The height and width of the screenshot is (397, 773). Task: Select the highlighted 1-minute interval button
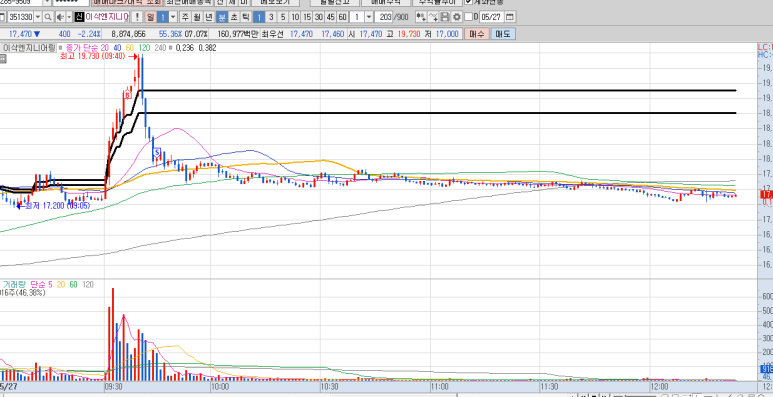pos(259,17)
